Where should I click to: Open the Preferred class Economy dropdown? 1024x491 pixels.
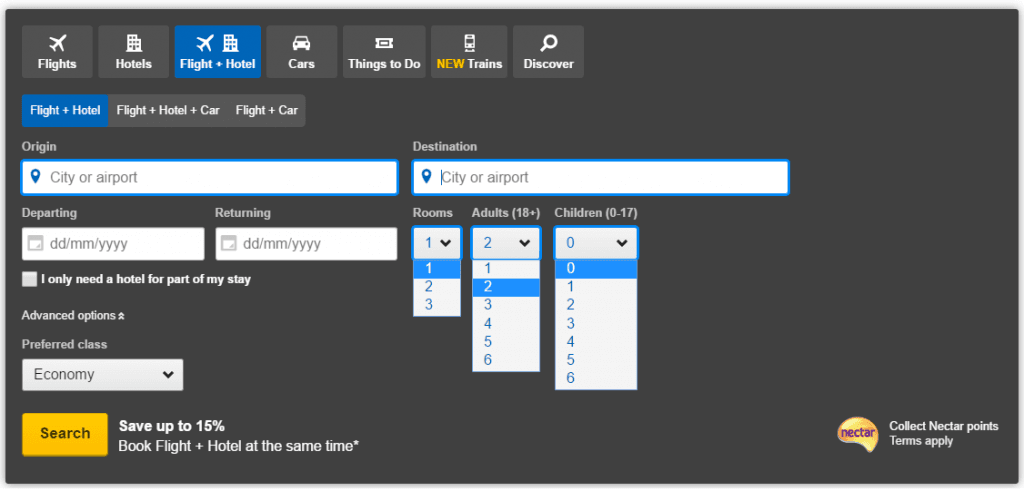(x=103, y=375)
